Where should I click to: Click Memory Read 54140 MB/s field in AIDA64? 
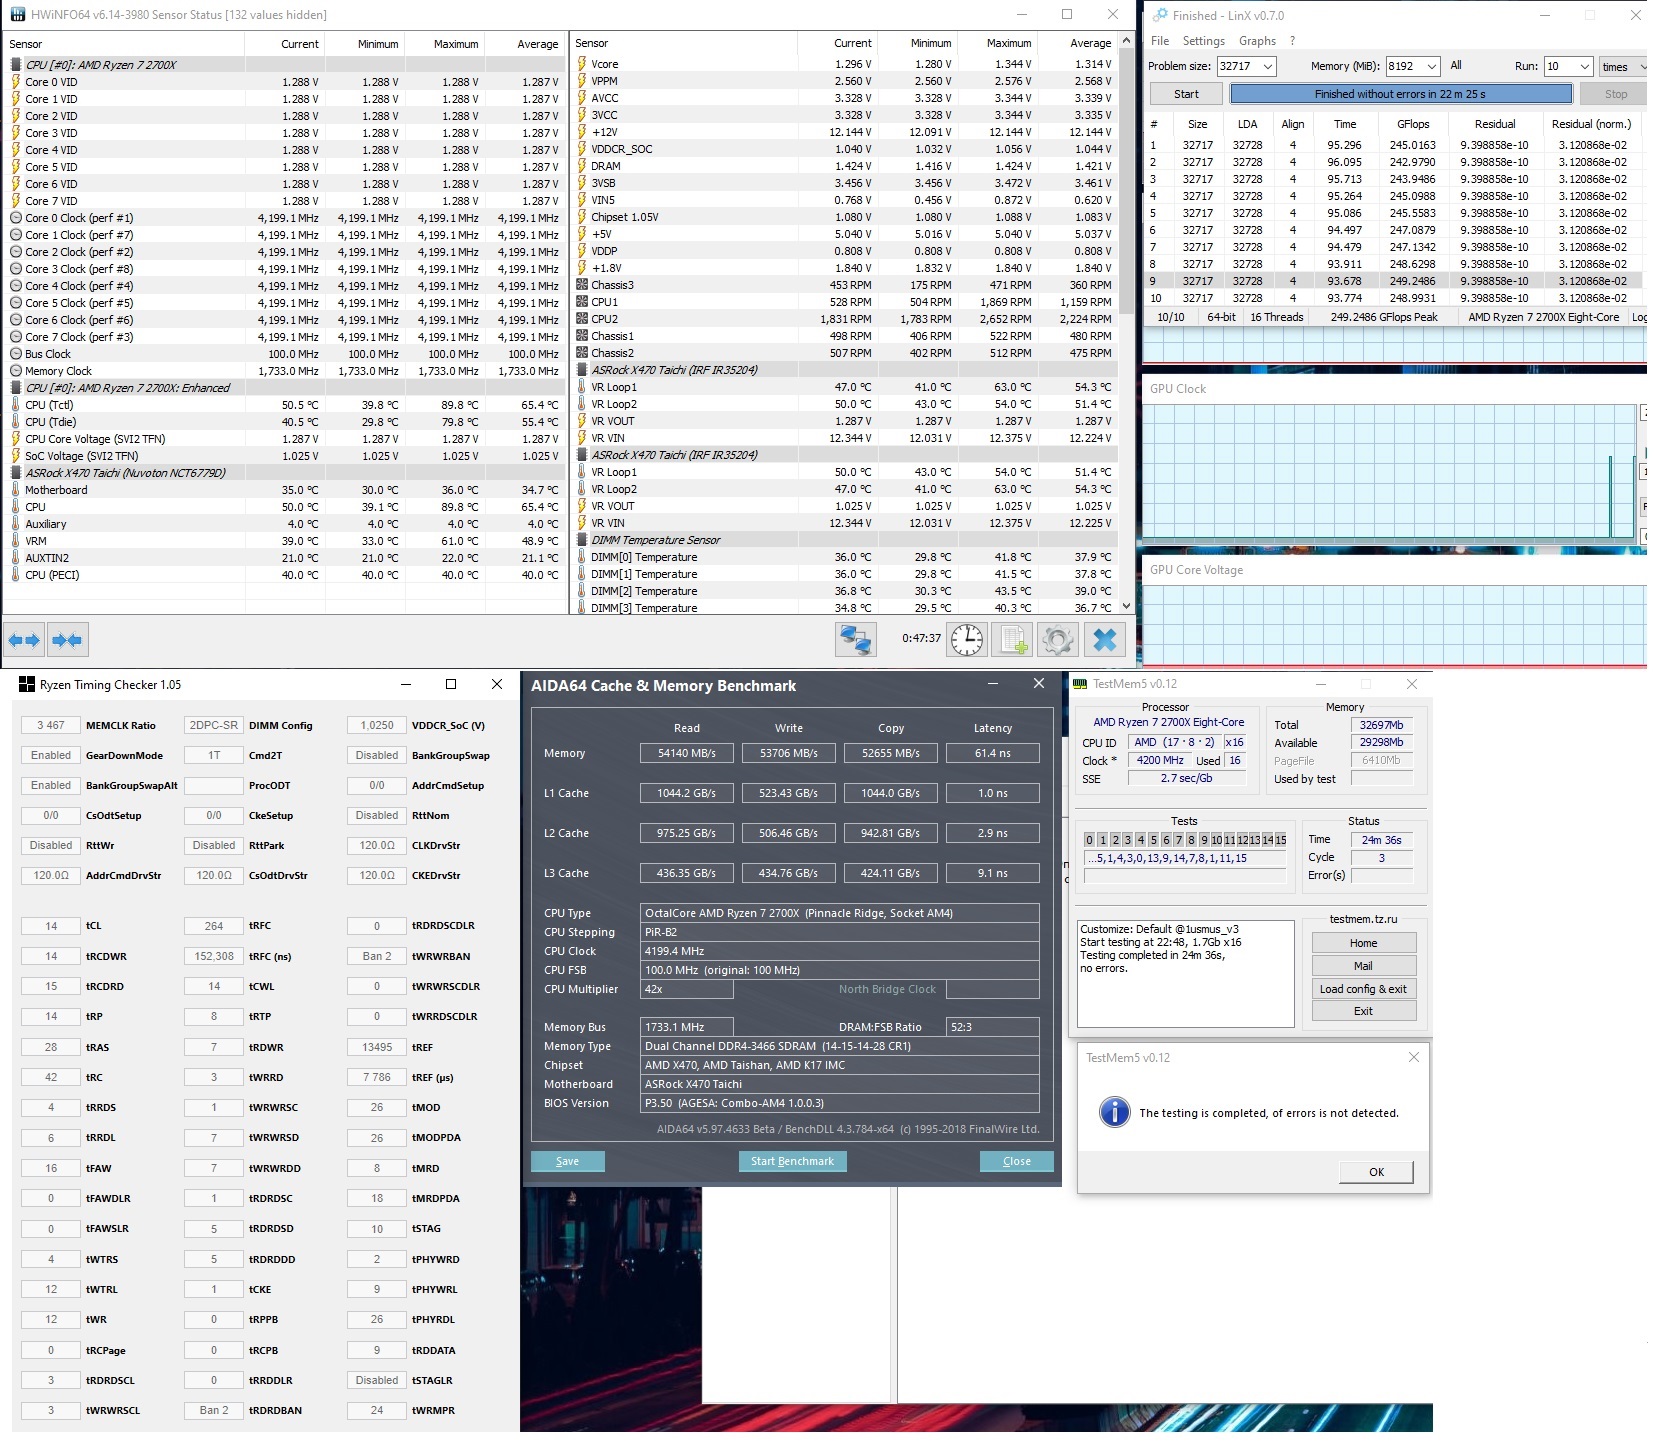pos(687,753)
